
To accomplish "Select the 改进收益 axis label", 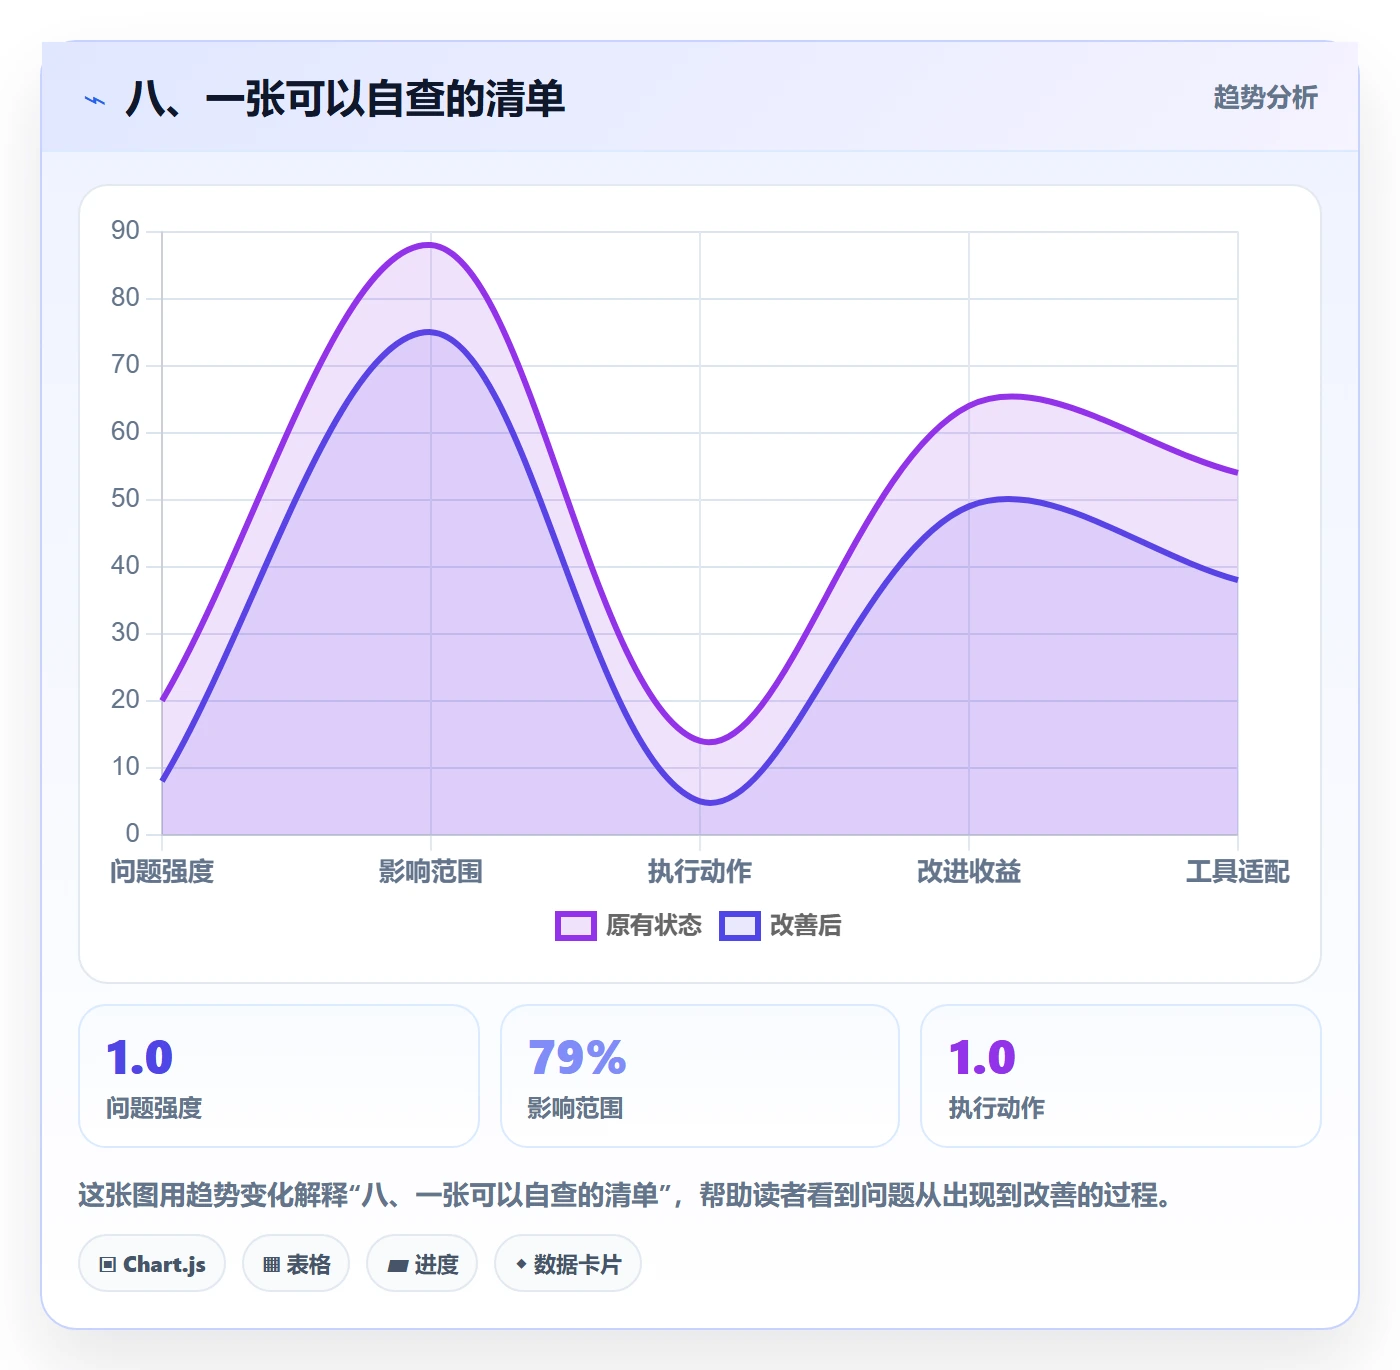I will click(x=969, y=872).
